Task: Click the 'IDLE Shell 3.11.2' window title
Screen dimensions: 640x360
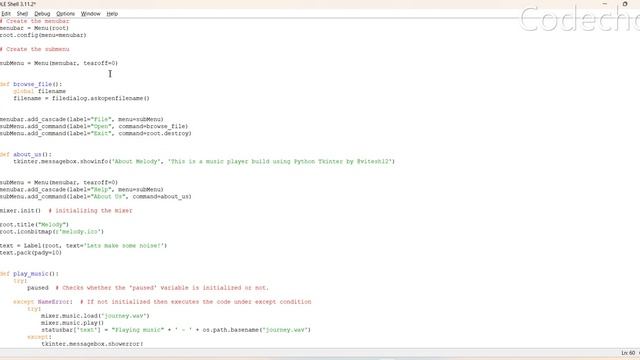Action: point(18,4)
